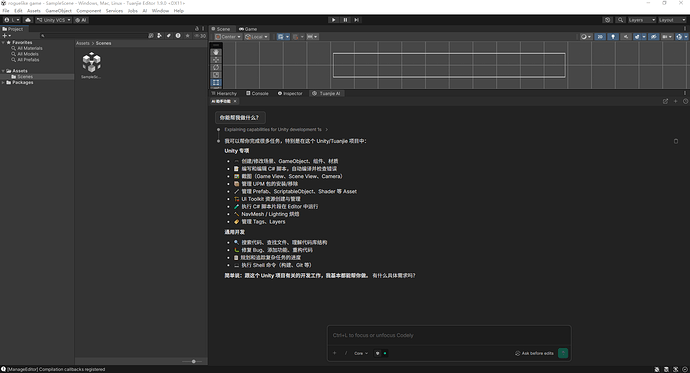Open the Center pivot dropdown
Viewport: 690px width, 373px height.
[228, 37]
